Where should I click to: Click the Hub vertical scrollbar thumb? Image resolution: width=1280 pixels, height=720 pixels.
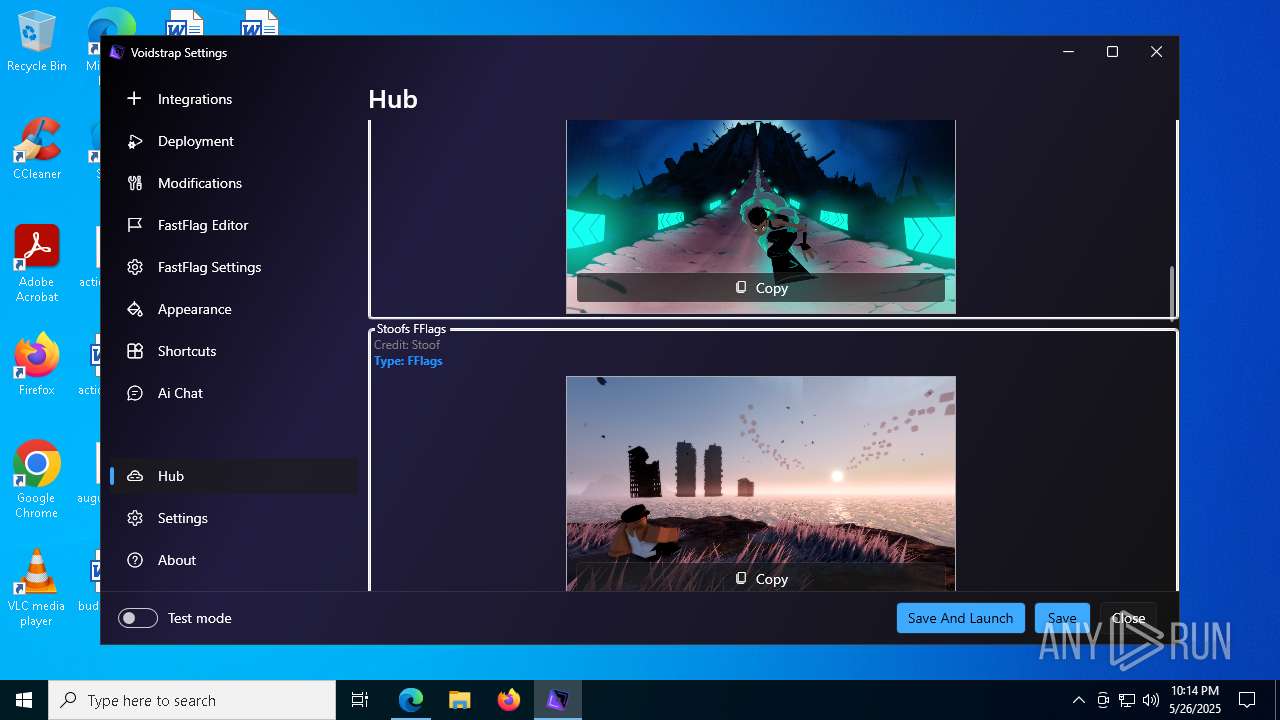point(1174,293)
